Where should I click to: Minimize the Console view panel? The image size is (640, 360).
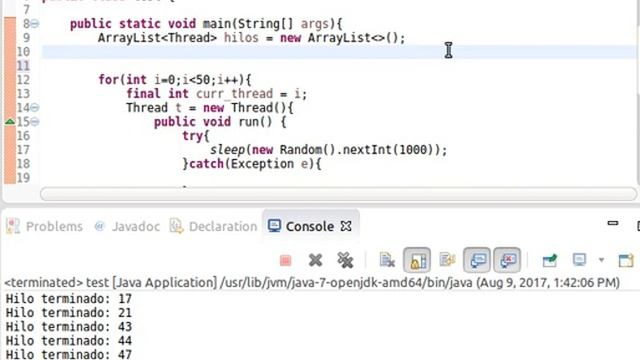click(x=613, y=223)
